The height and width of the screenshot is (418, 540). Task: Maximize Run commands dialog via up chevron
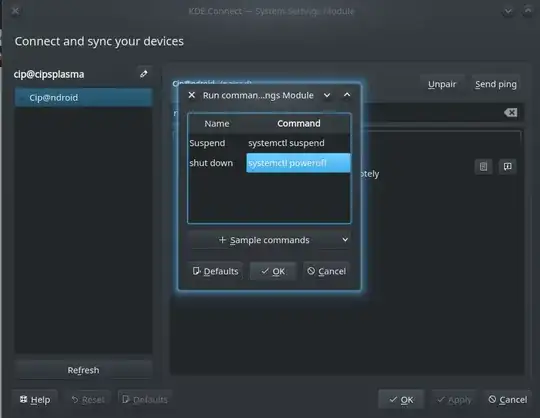[347, 95]
